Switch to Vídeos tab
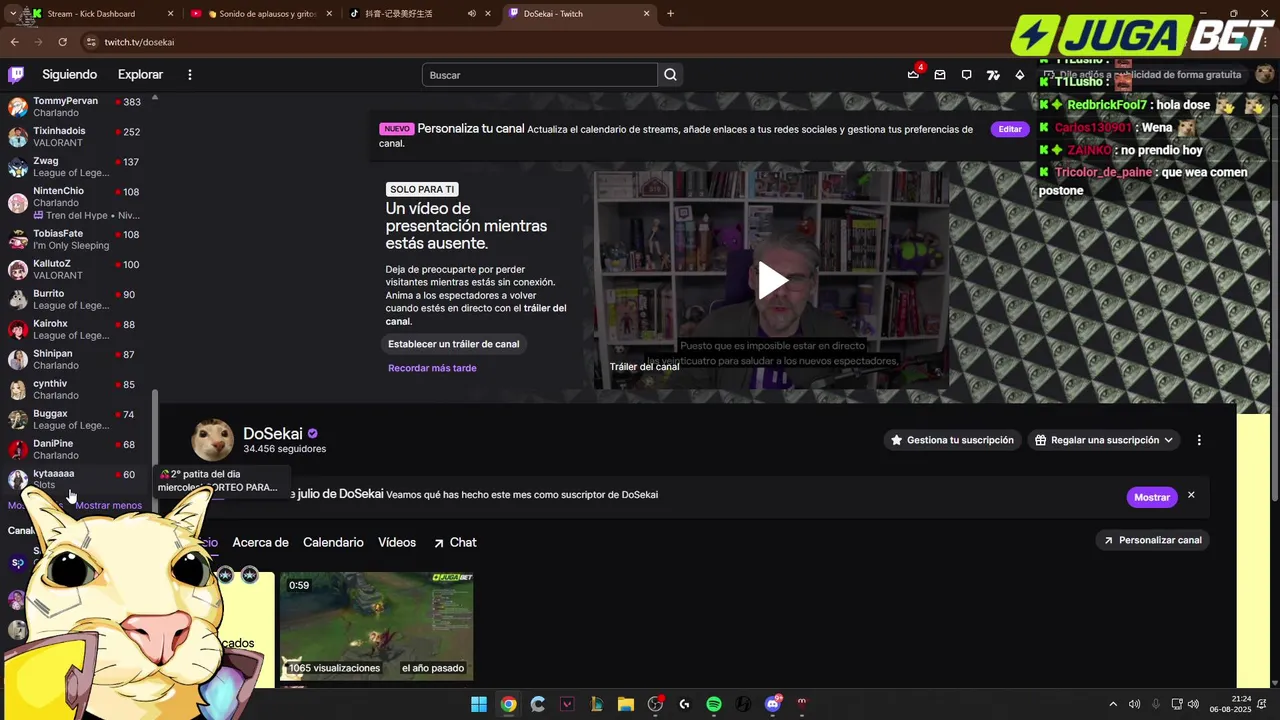This screenshot has width=1280, height=720. [397, 542]
